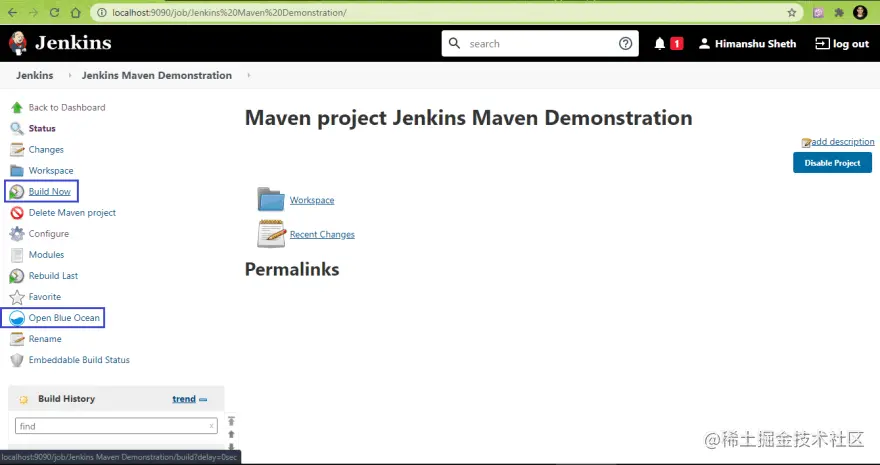
Task: Open Configure for this project
Action: click(x=49, y=233)
